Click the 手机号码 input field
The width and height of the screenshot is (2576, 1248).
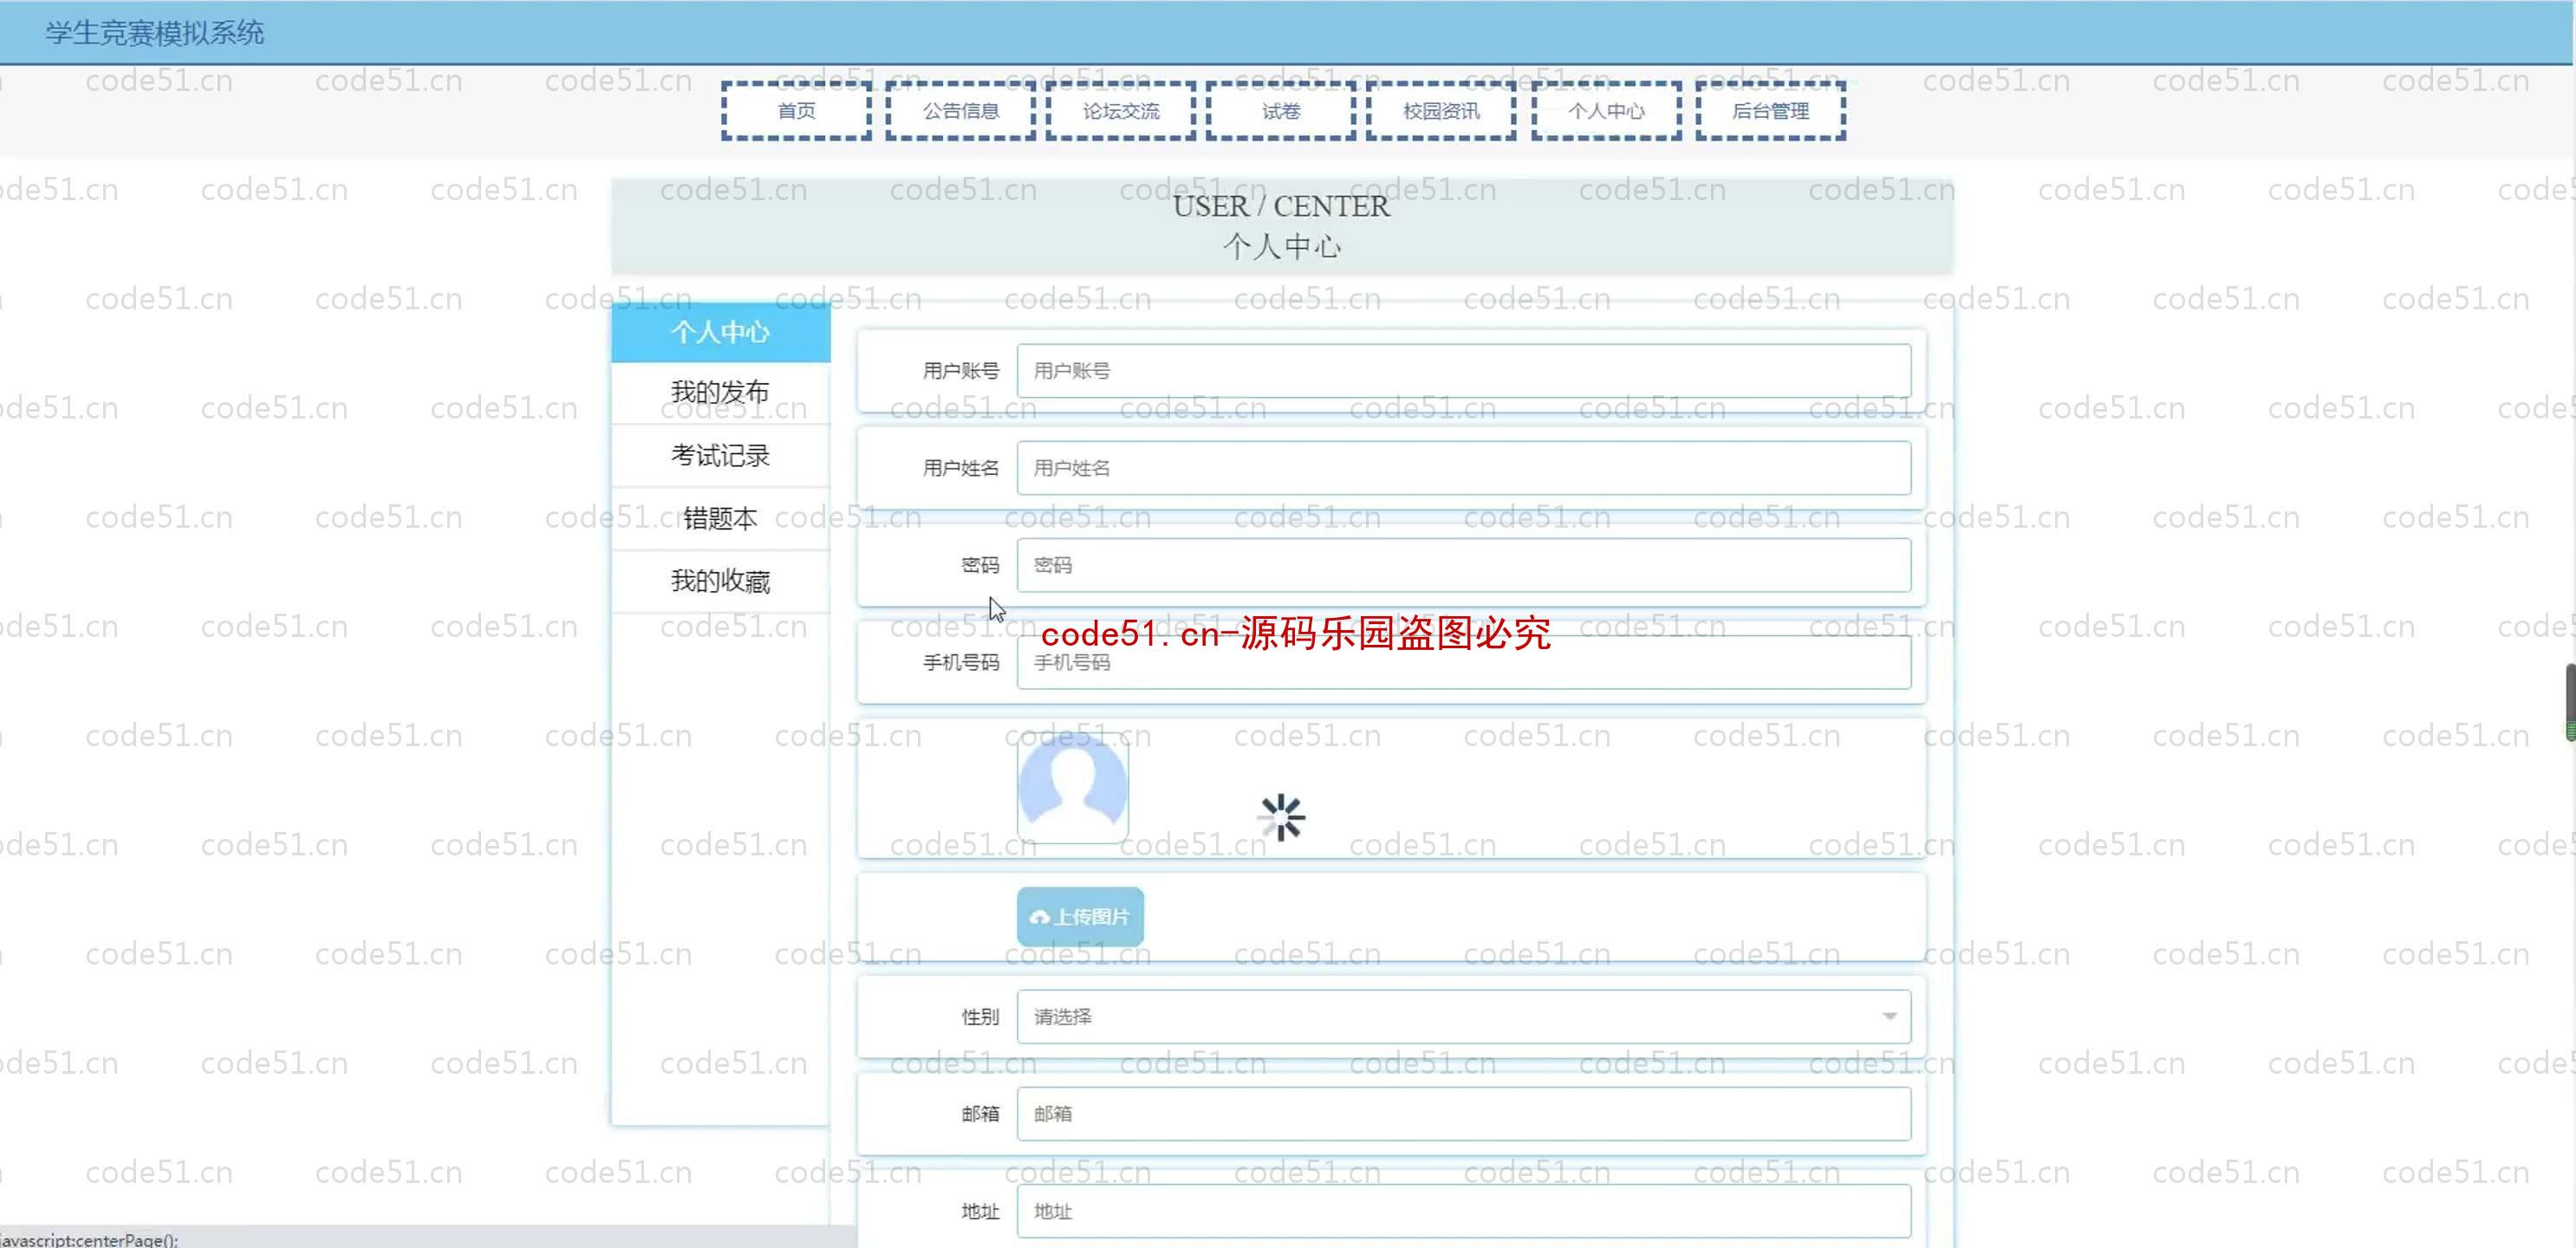pyautogui.click(x=1464, y=662)
